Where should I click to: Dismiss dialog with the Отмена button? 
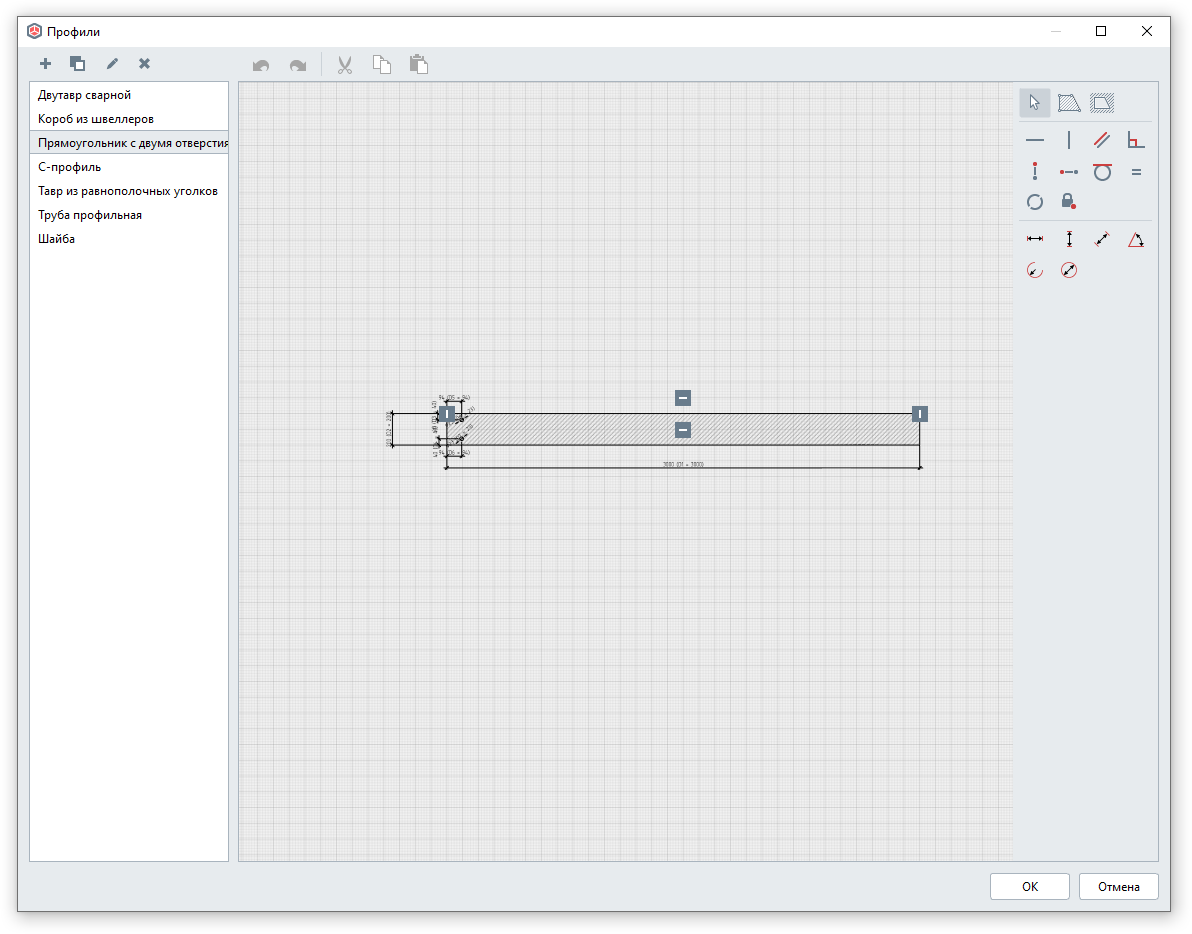pos(1119,887)
